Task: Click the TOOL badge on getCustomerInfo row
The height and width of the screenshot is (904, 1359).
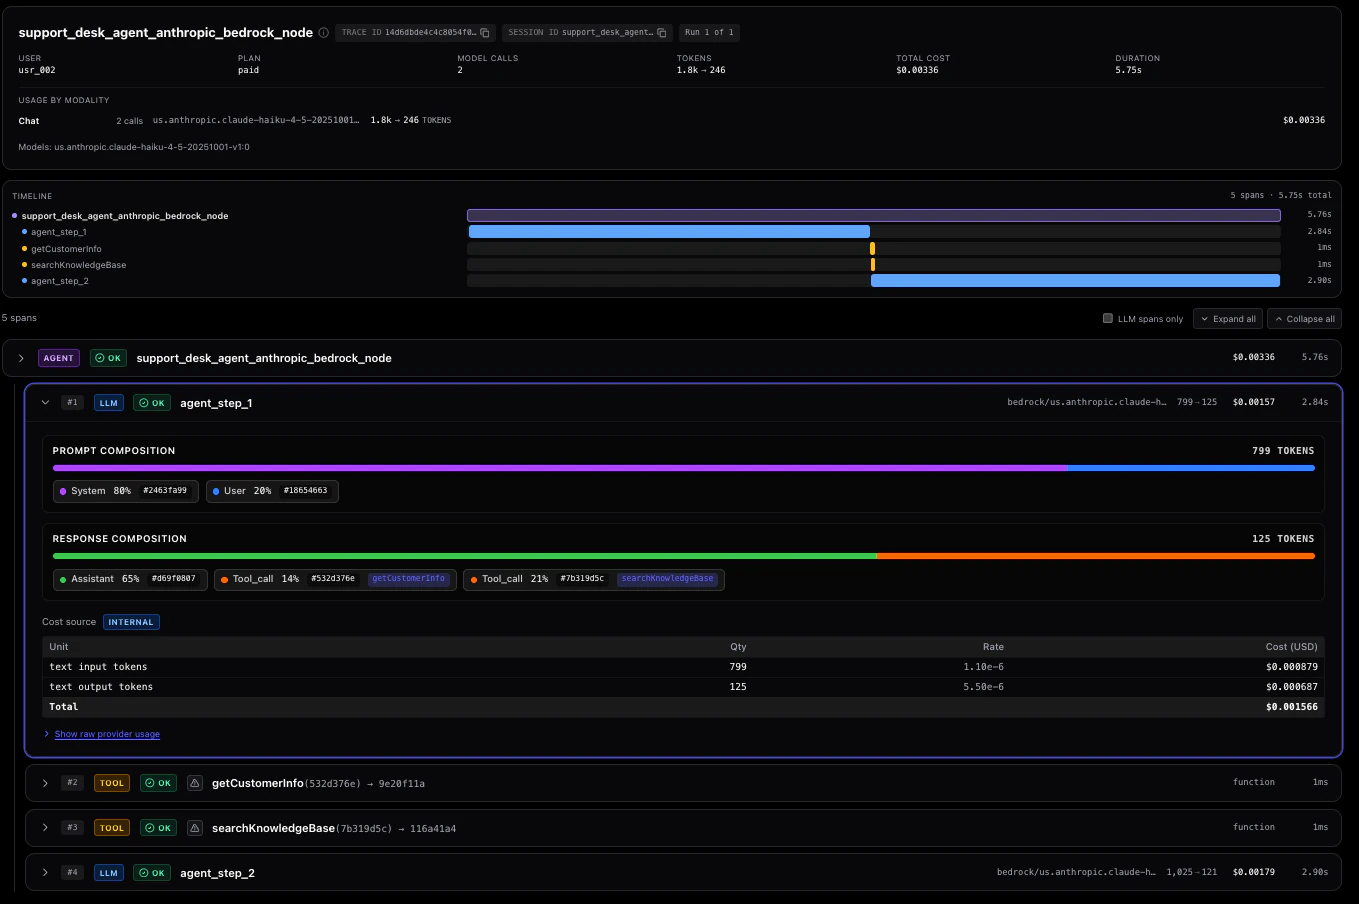Action: 112,783
